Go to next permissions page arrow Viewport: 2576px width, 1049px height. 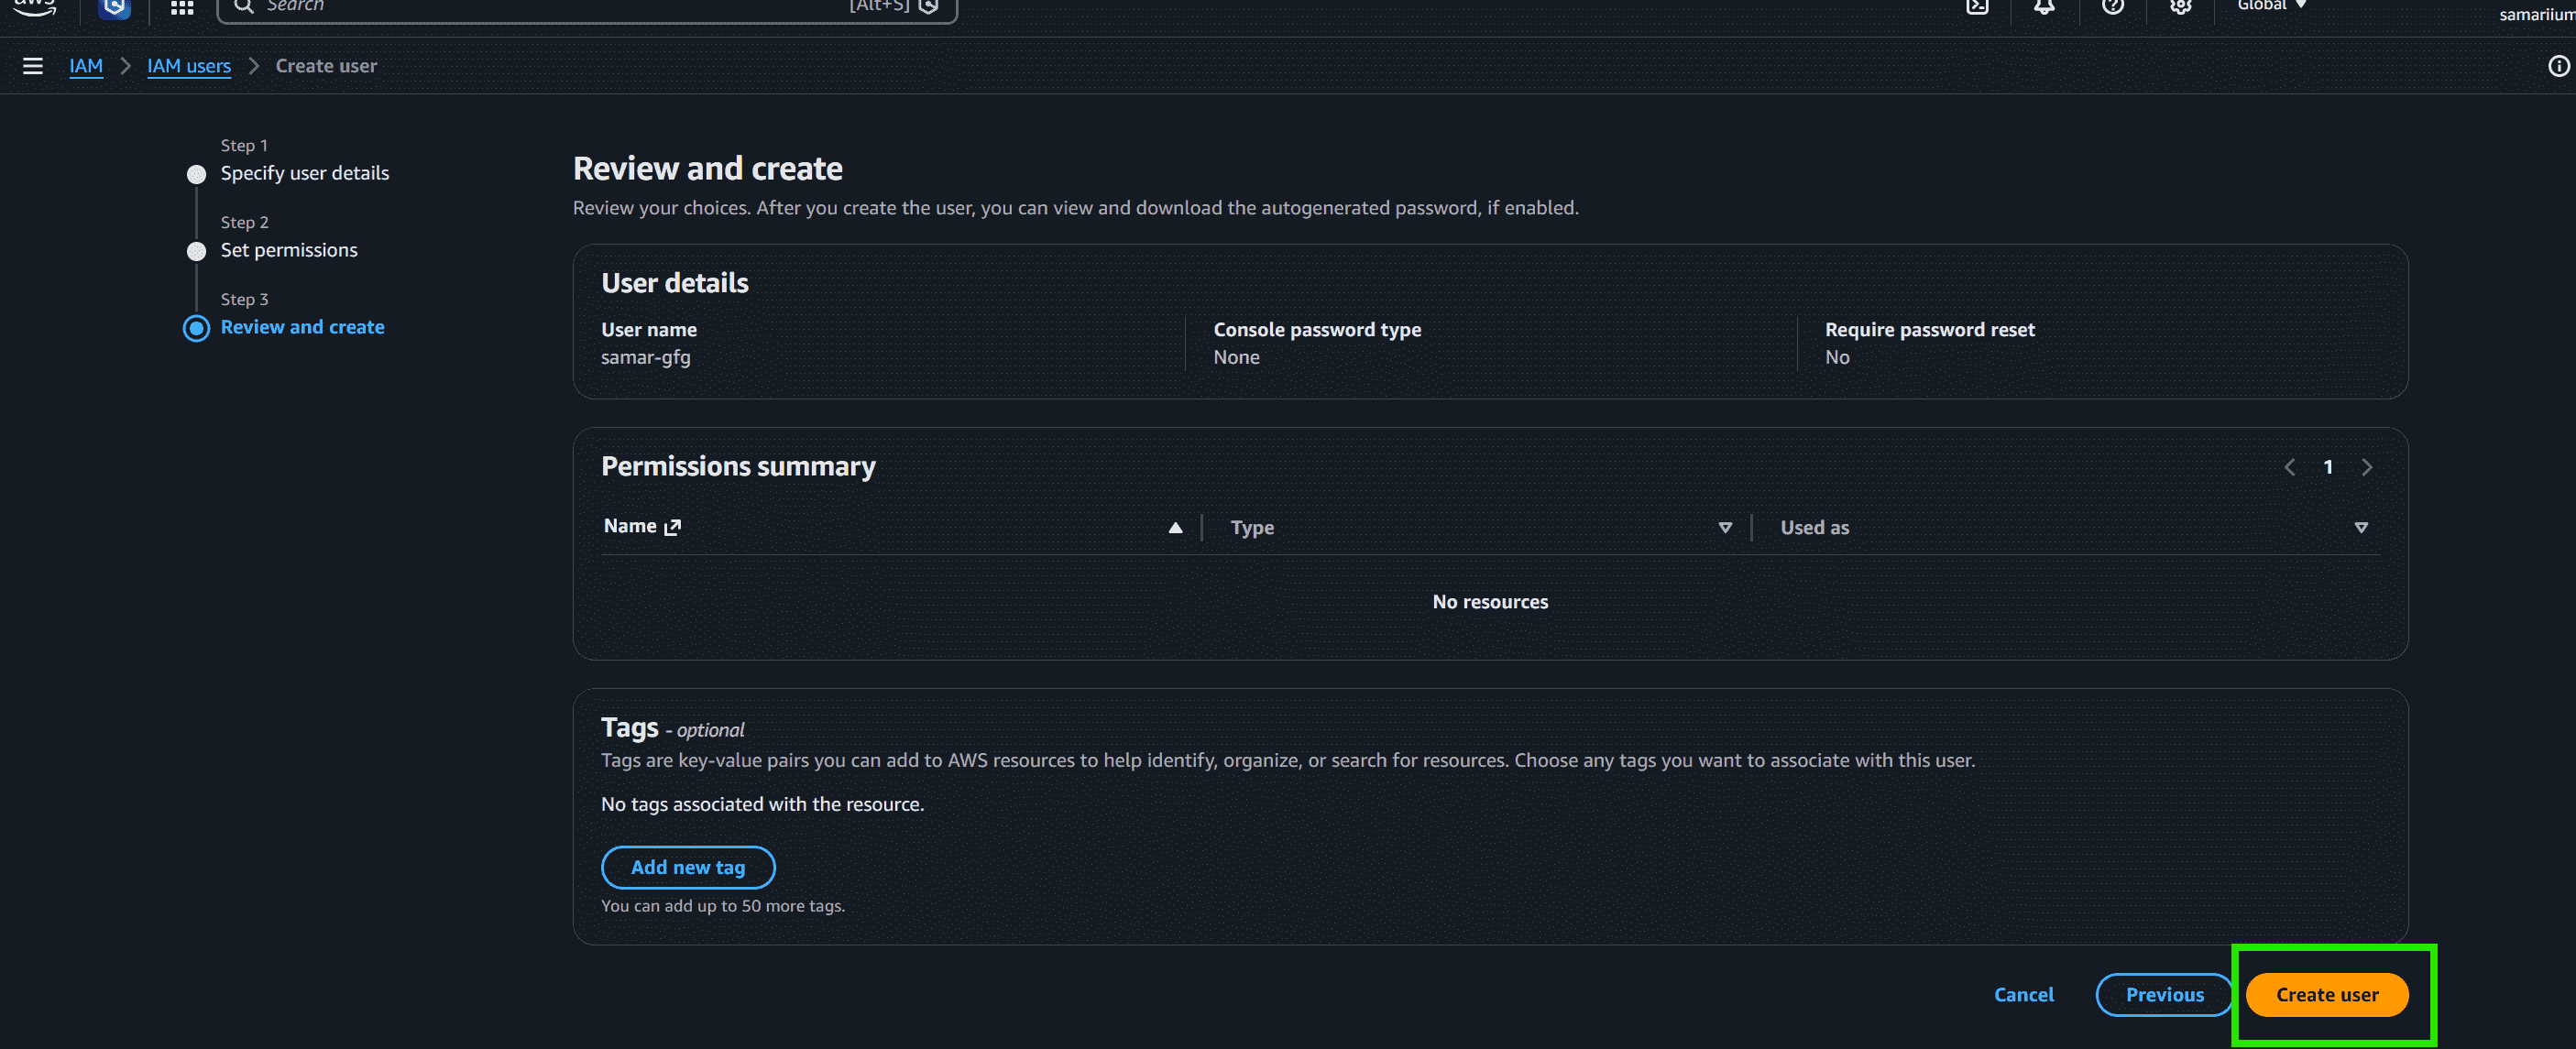coord(2366,467)
